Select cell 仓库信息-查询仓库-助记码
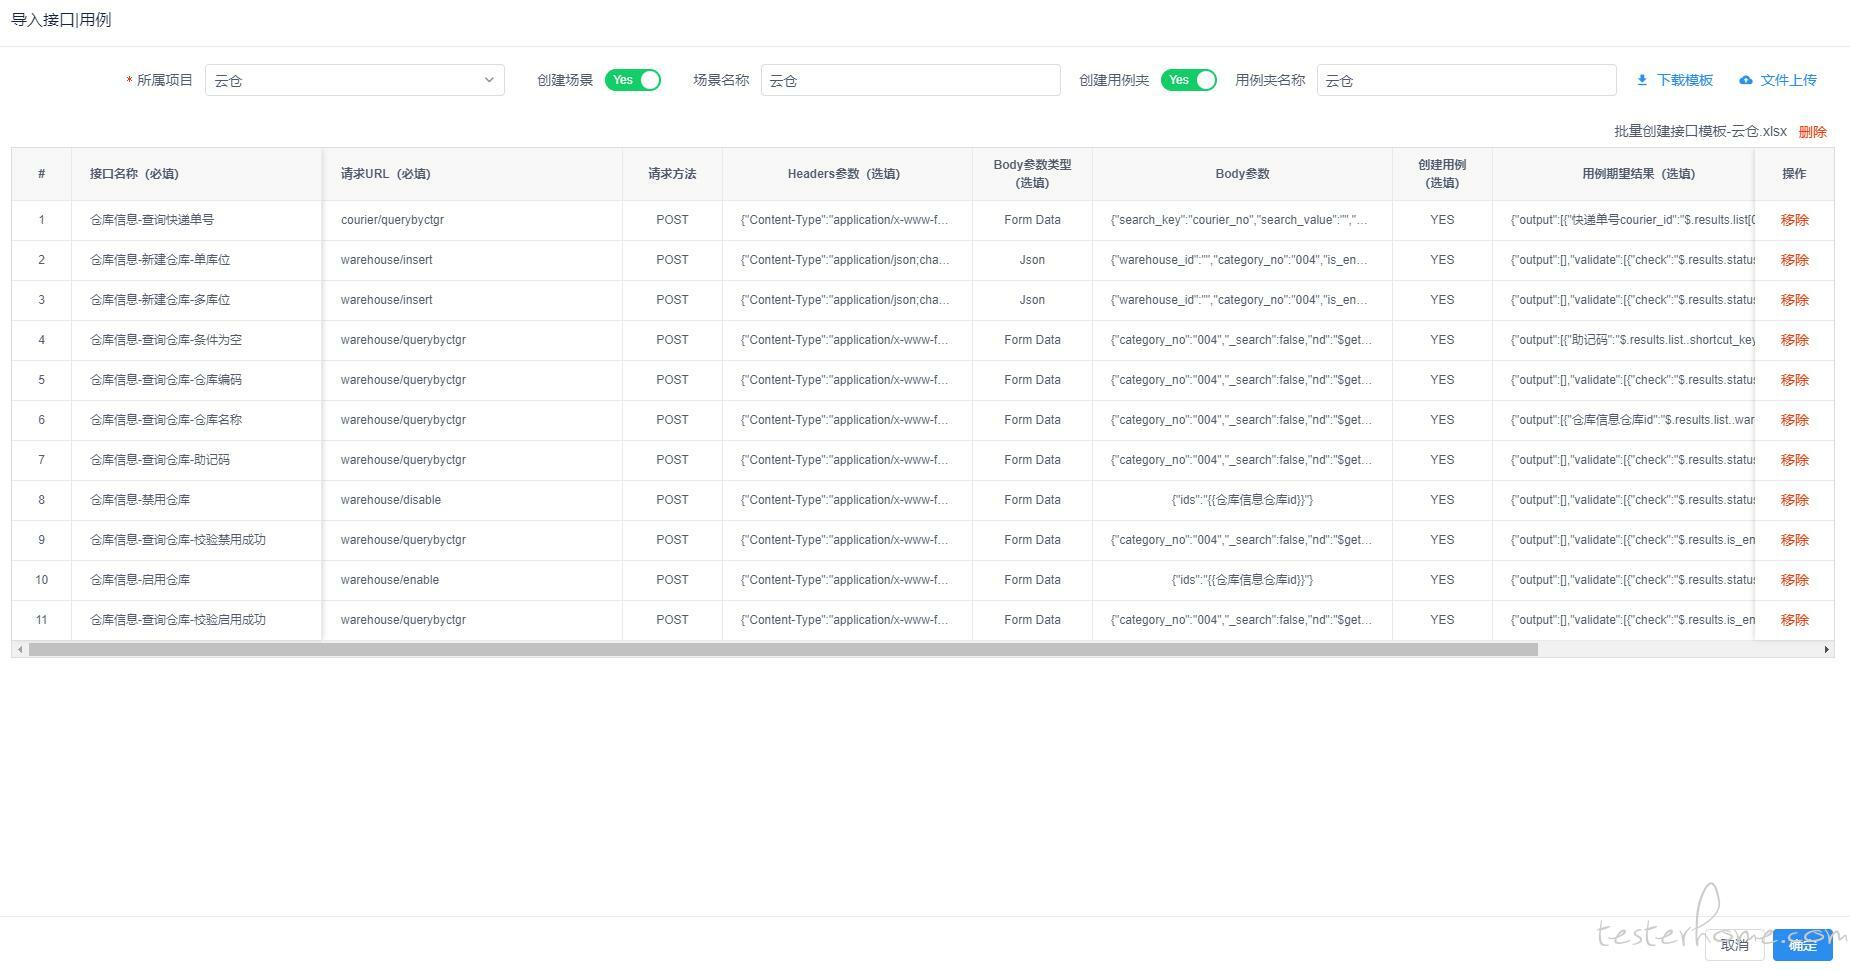The height and width of the screenshot is (971, 1850). pos(197,460)
